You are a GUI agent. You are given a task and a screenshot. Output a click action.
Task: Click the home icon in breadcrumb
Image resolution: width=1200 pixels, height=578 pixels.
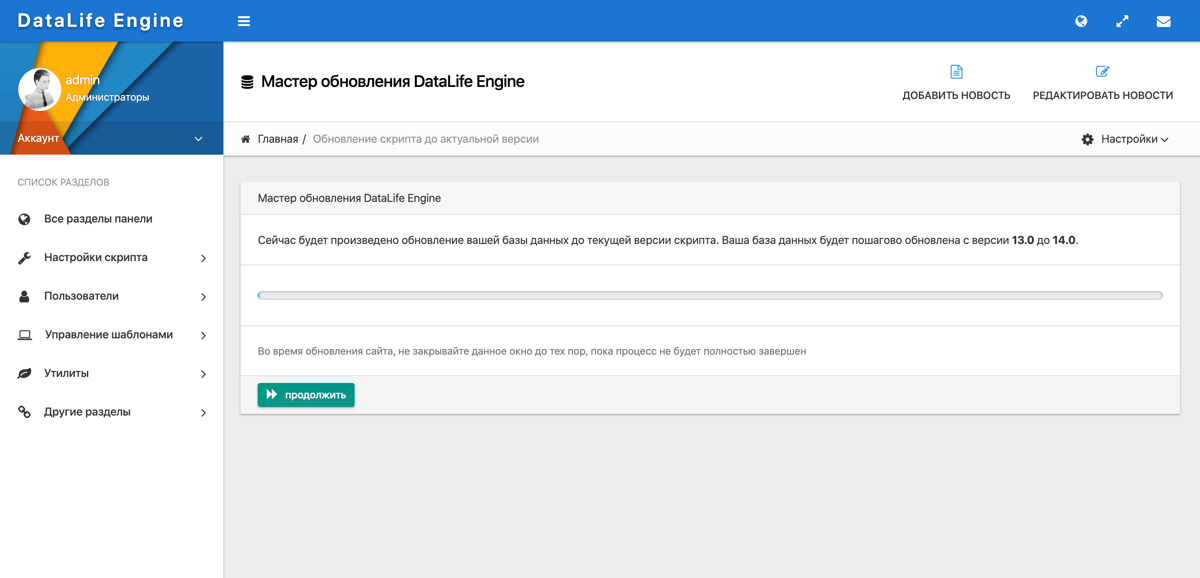click(246, 139)
